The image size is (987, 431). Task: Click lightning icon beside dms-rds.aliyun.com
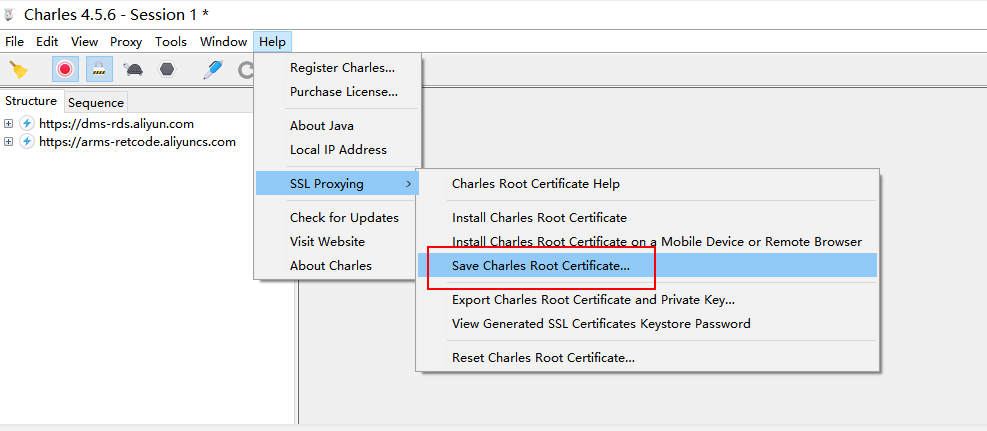(26, 123)
